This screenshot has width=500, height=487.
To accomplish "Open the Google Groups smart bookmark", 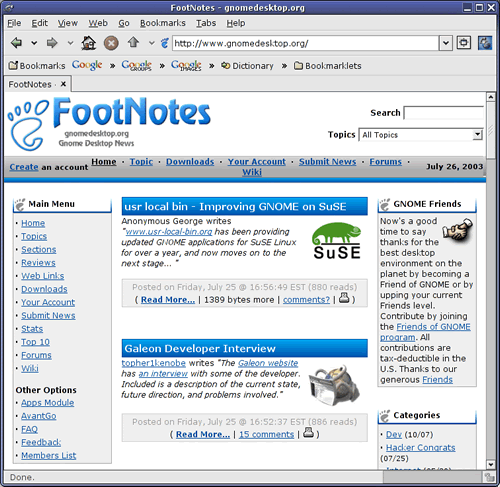I will pyautogui.click(x=137, y=65).
